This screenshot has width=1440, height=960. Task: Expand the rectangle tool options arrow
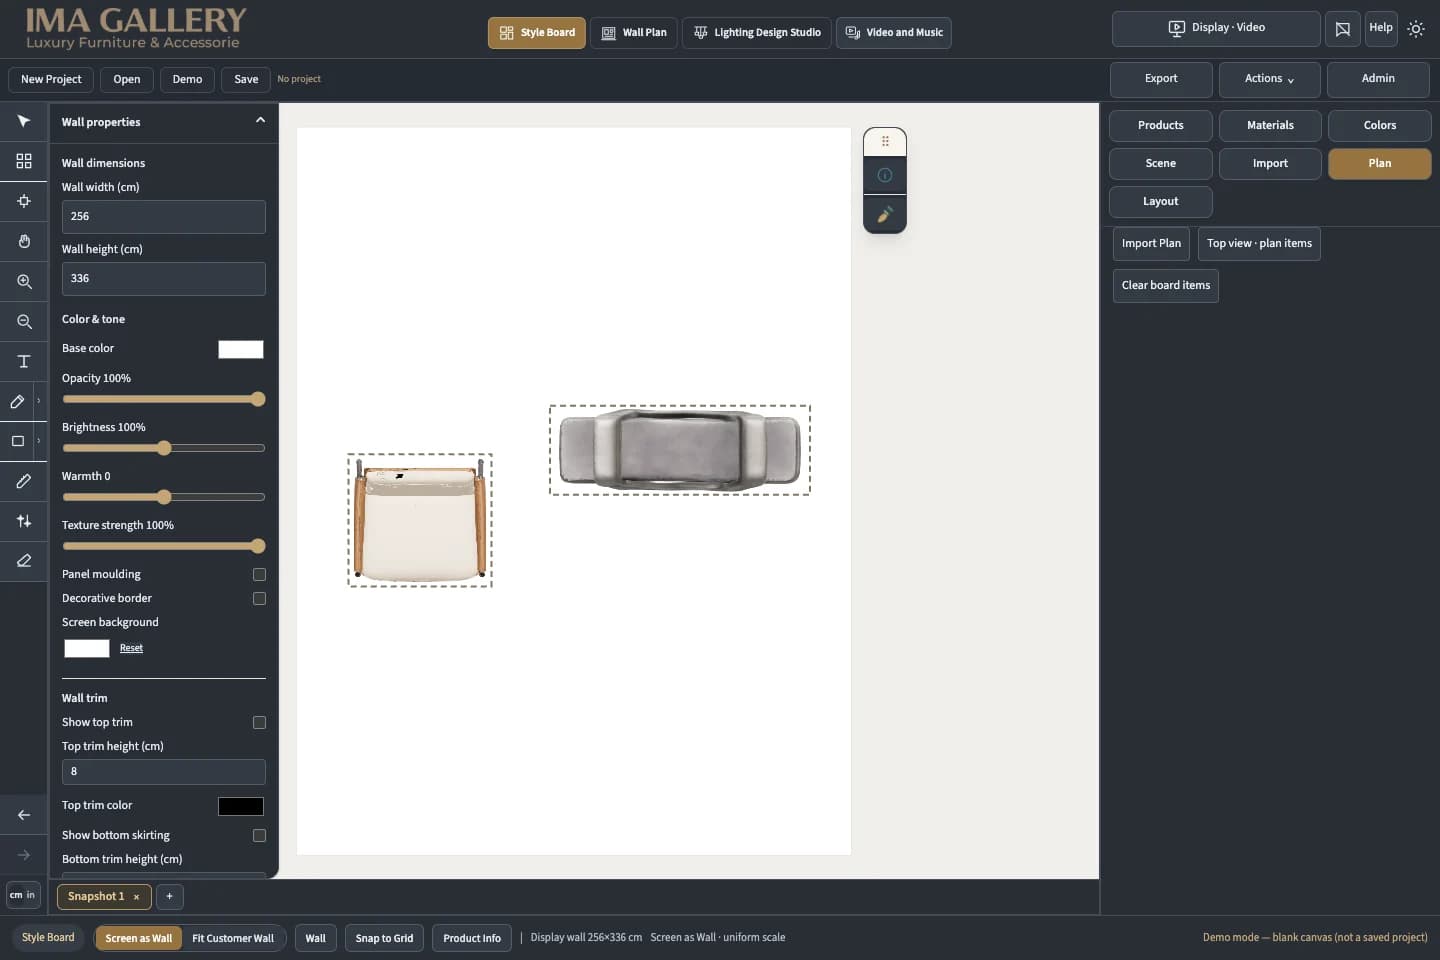[x=39, y=441]
